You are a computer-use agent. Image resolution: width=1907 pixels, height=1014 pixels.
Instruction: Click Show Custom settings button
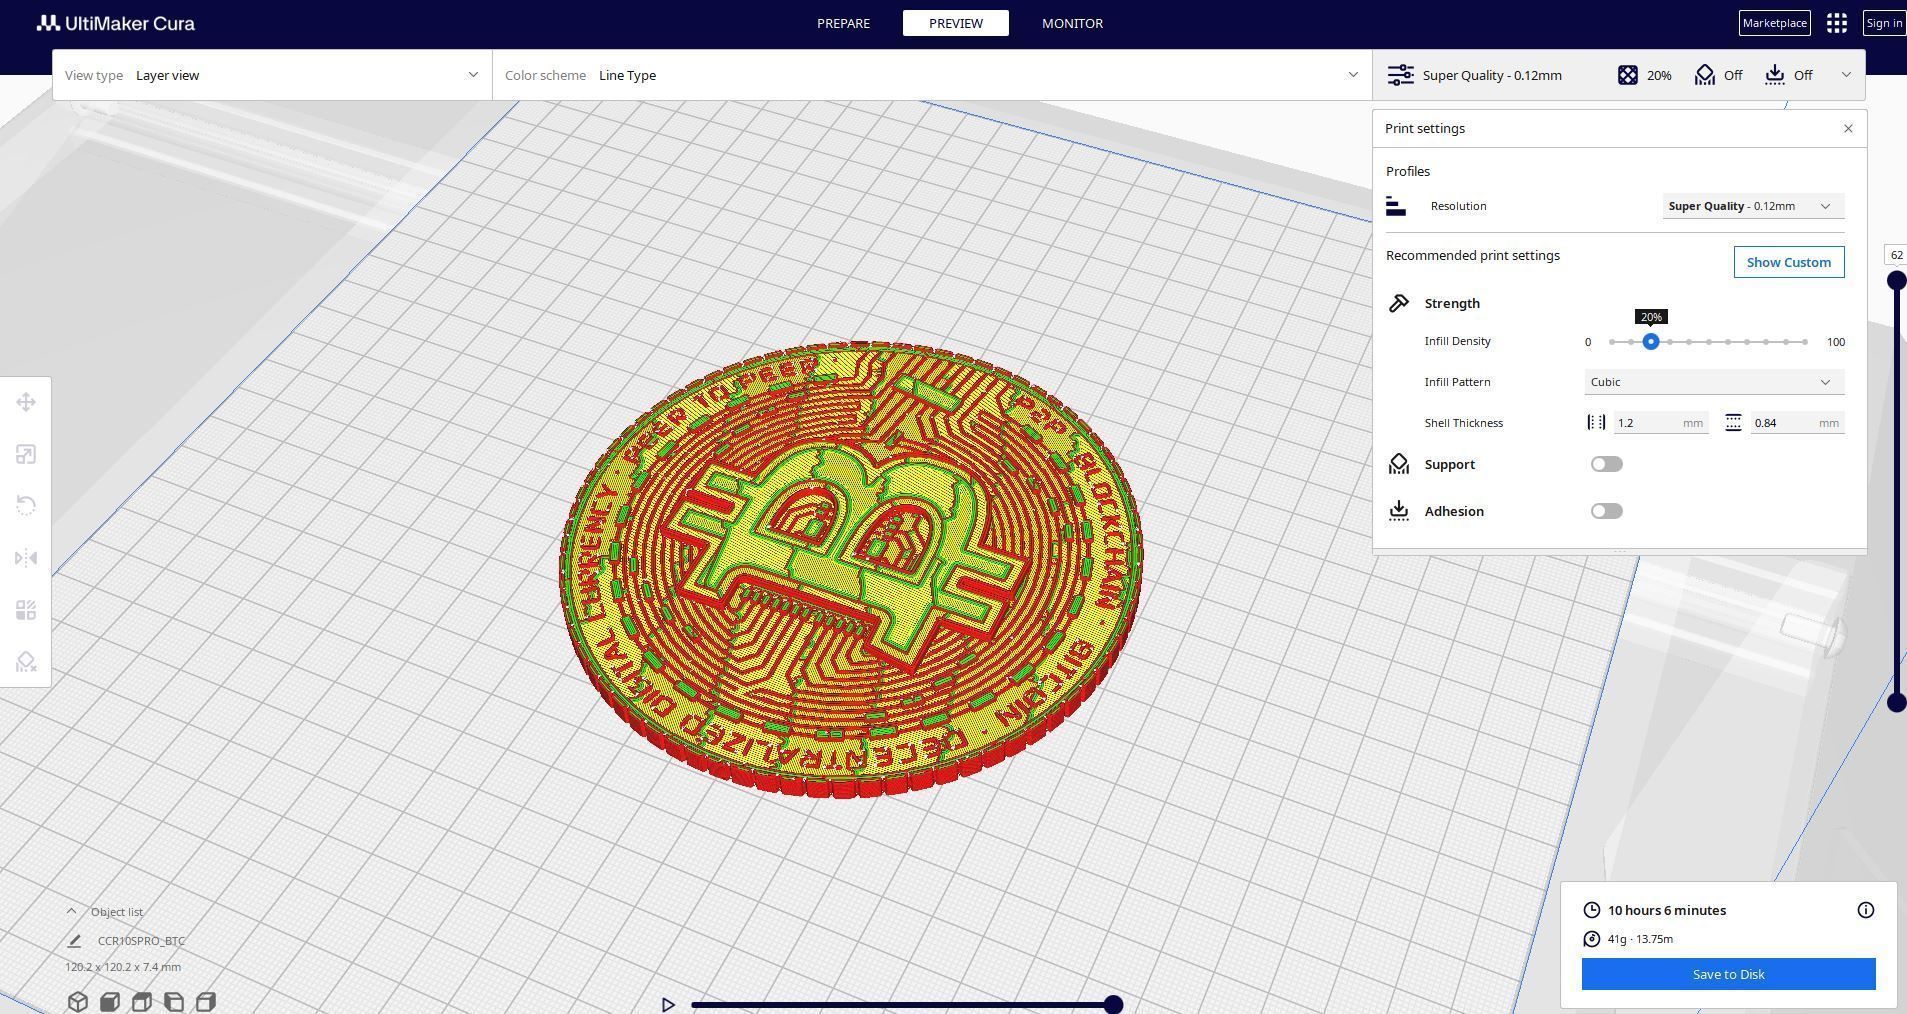point(1788,262)
